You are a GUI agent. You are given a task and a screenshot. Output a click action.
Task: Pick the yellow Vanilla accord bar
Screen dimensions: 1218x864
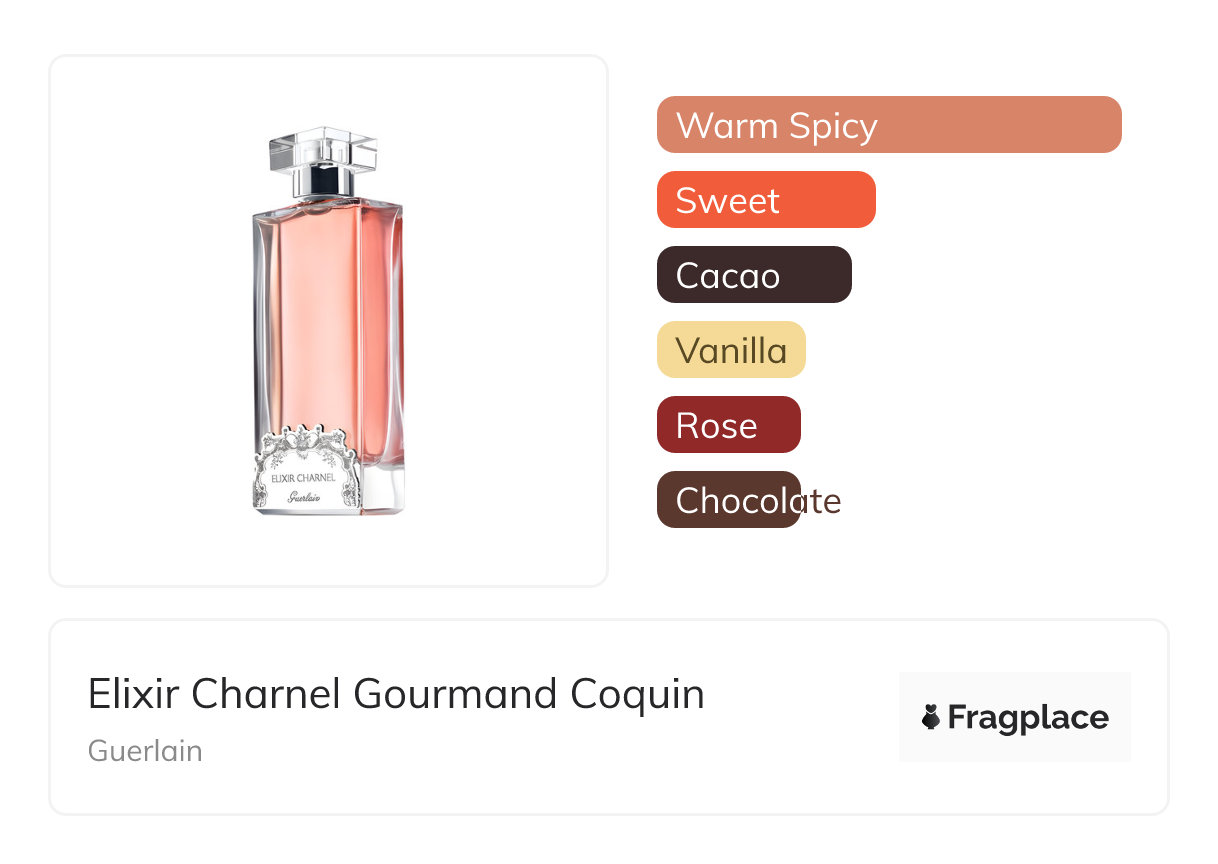731,350
